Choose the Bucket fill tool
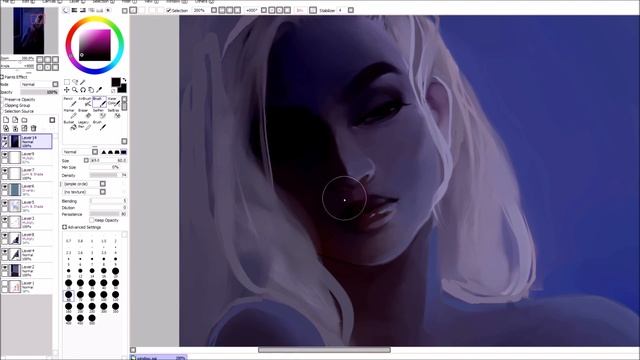Screen dimensions: 640x360 click(70, 125)
